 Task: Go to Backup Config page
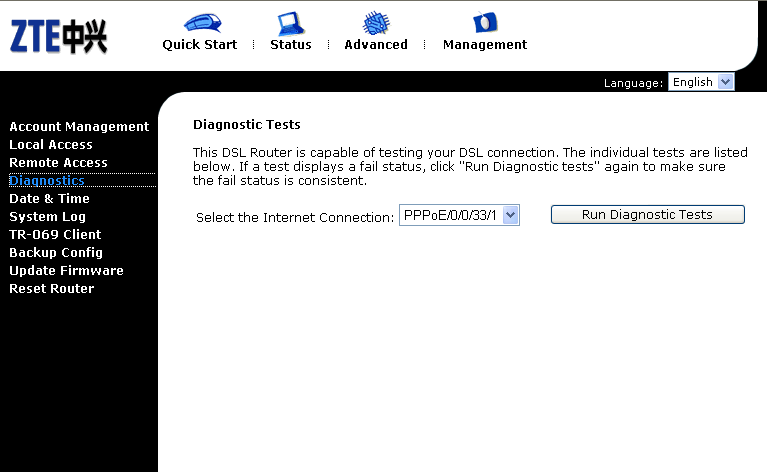pos(56,253)
